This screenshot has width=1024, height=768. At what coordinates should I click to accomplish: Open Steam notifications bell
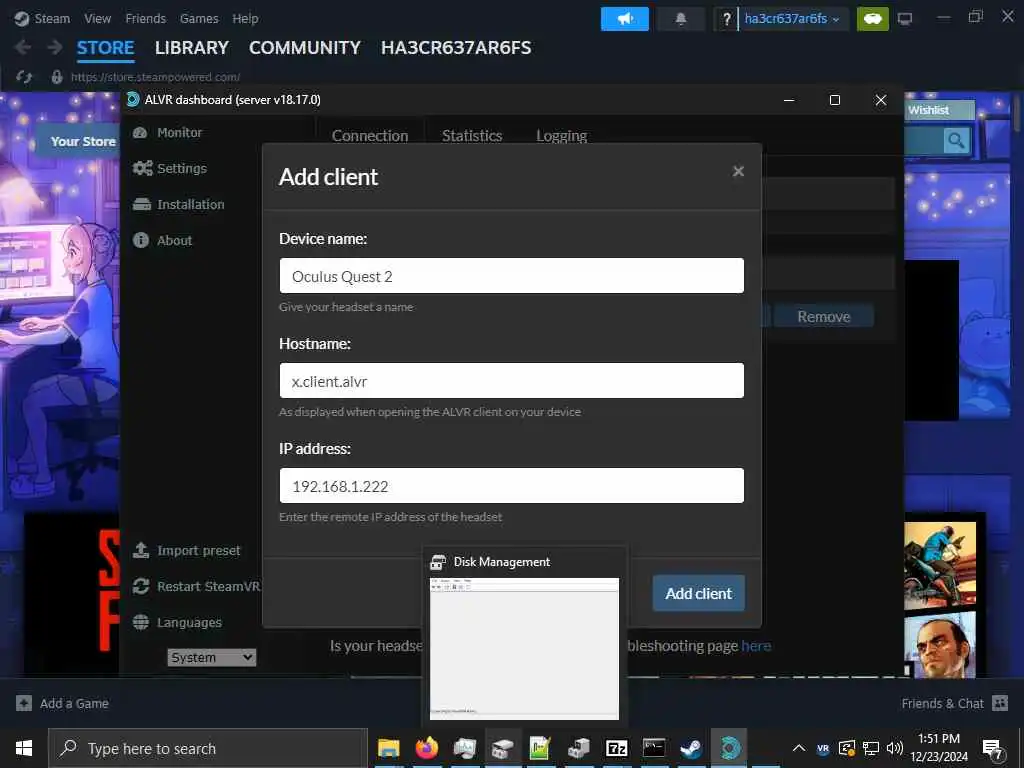coord(680,19)
